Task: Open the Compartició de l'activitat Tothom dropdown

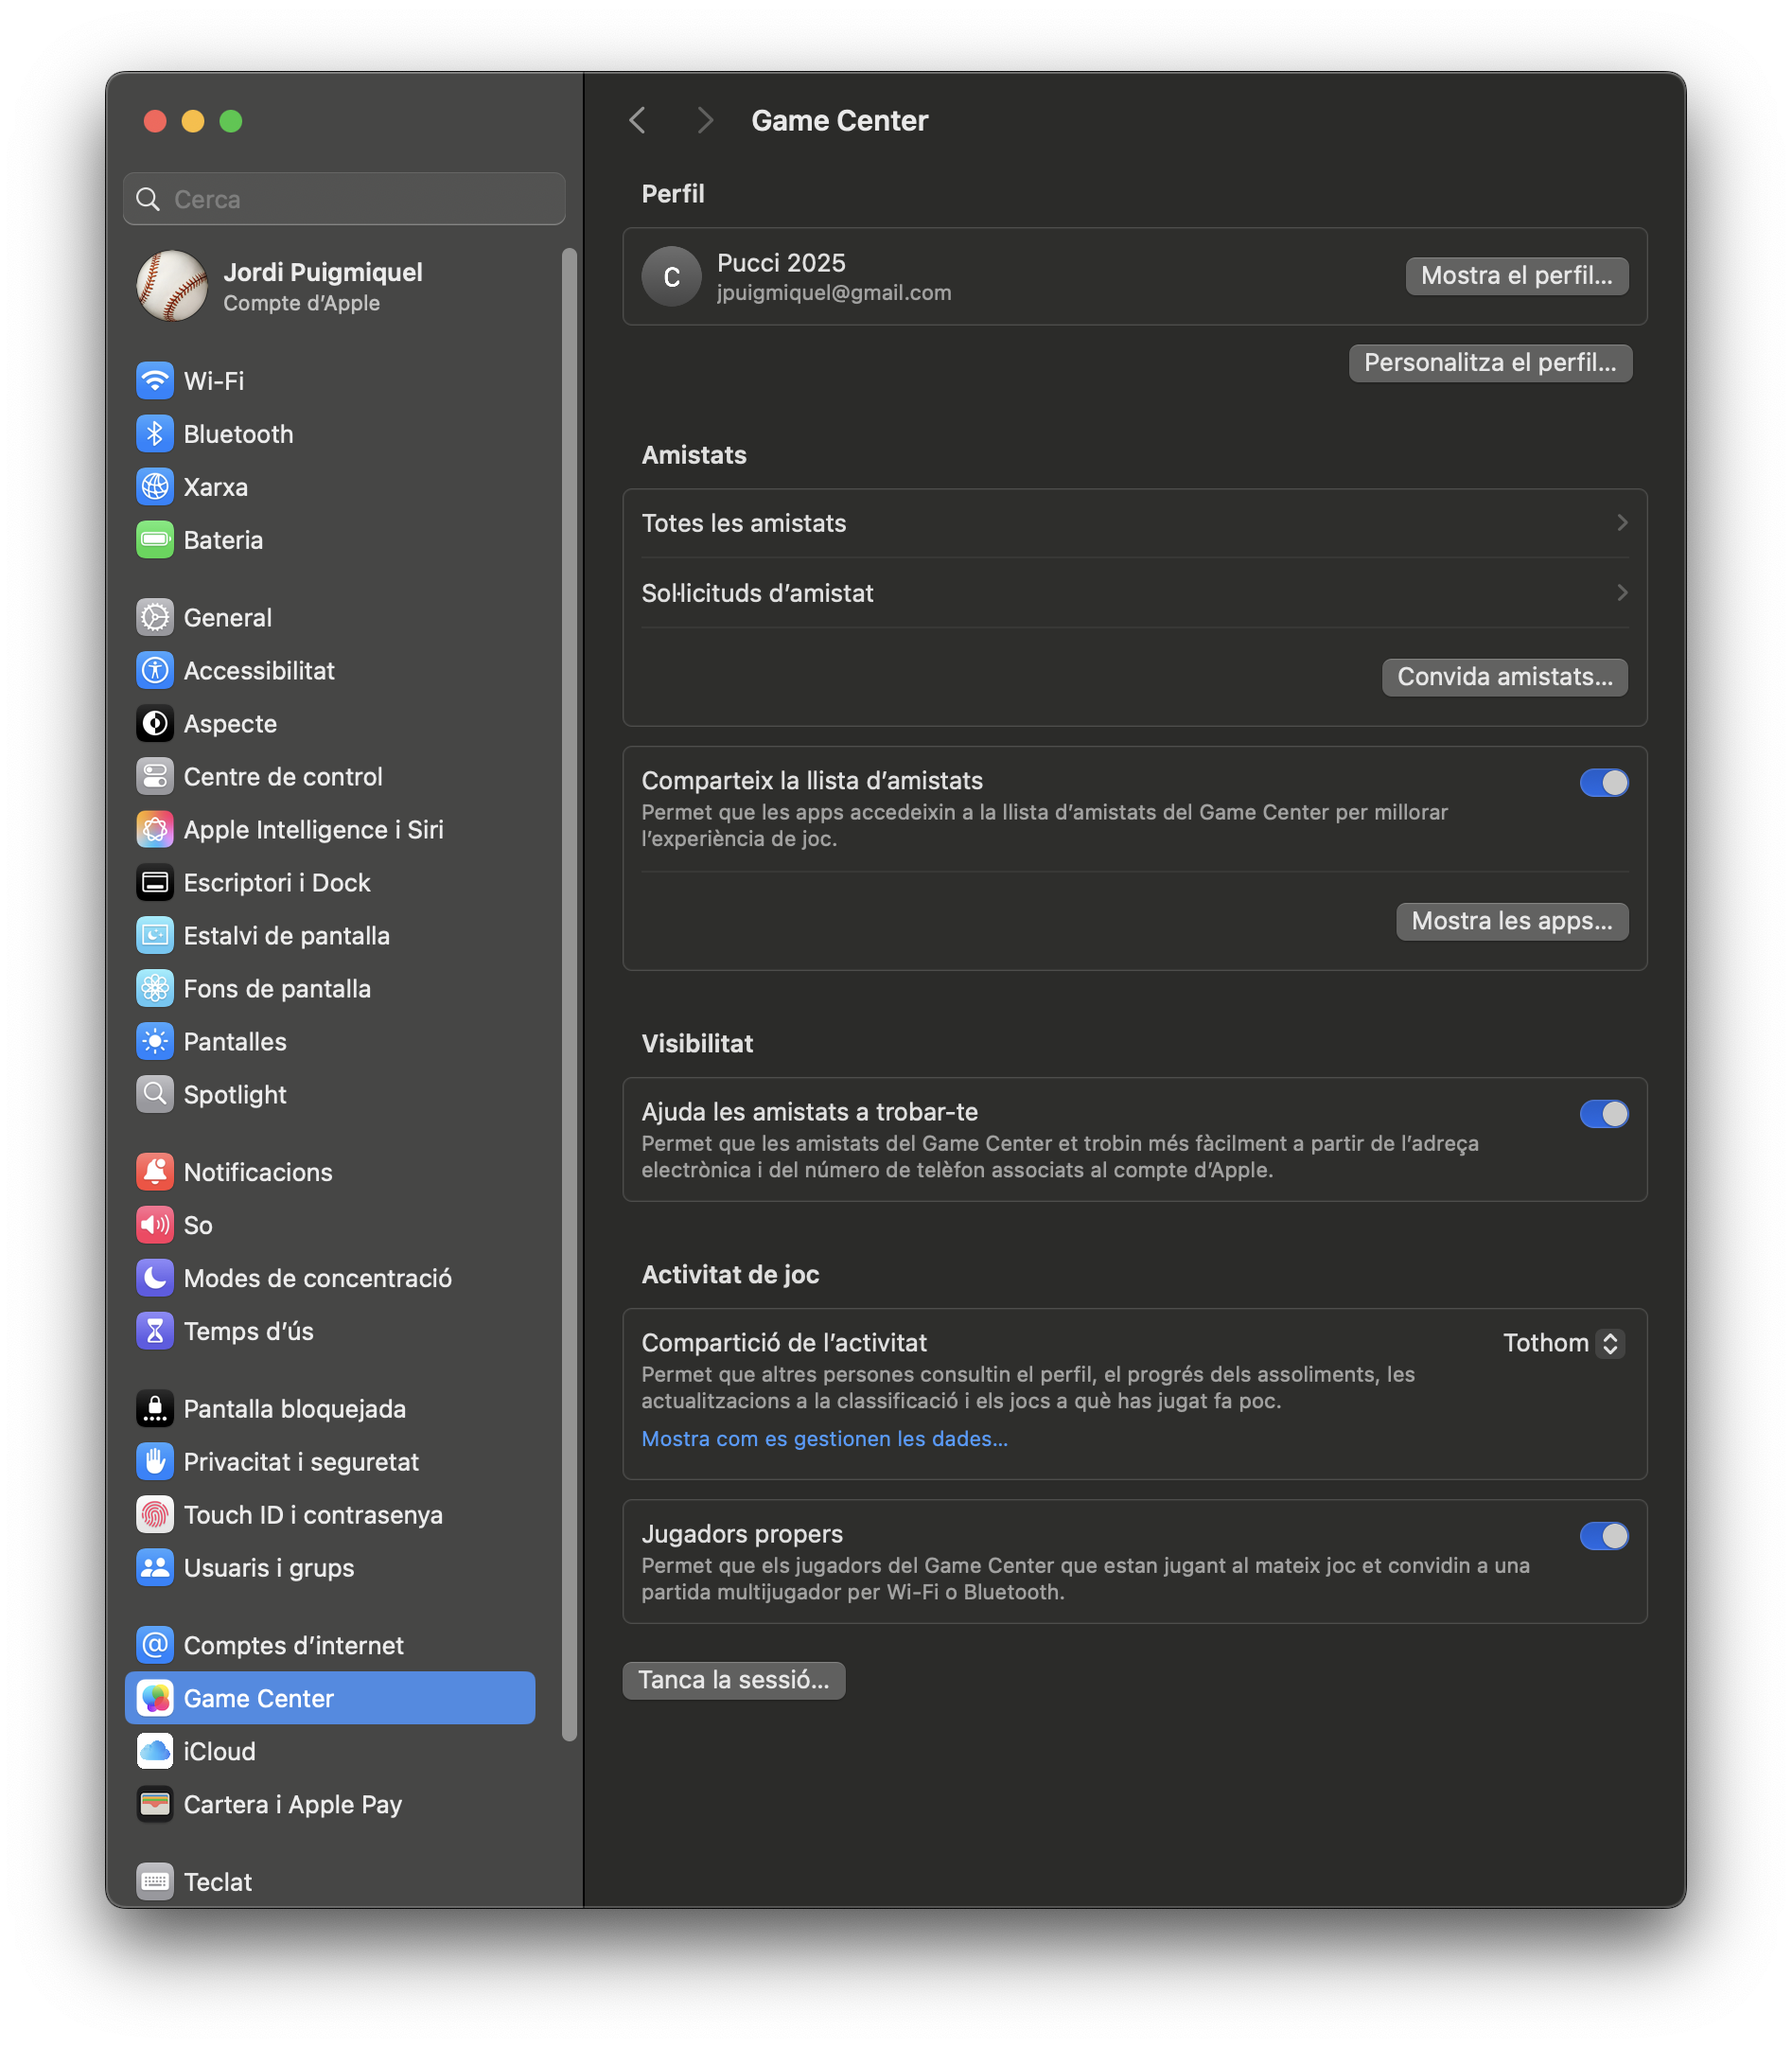Action: click(1563, 1343)
